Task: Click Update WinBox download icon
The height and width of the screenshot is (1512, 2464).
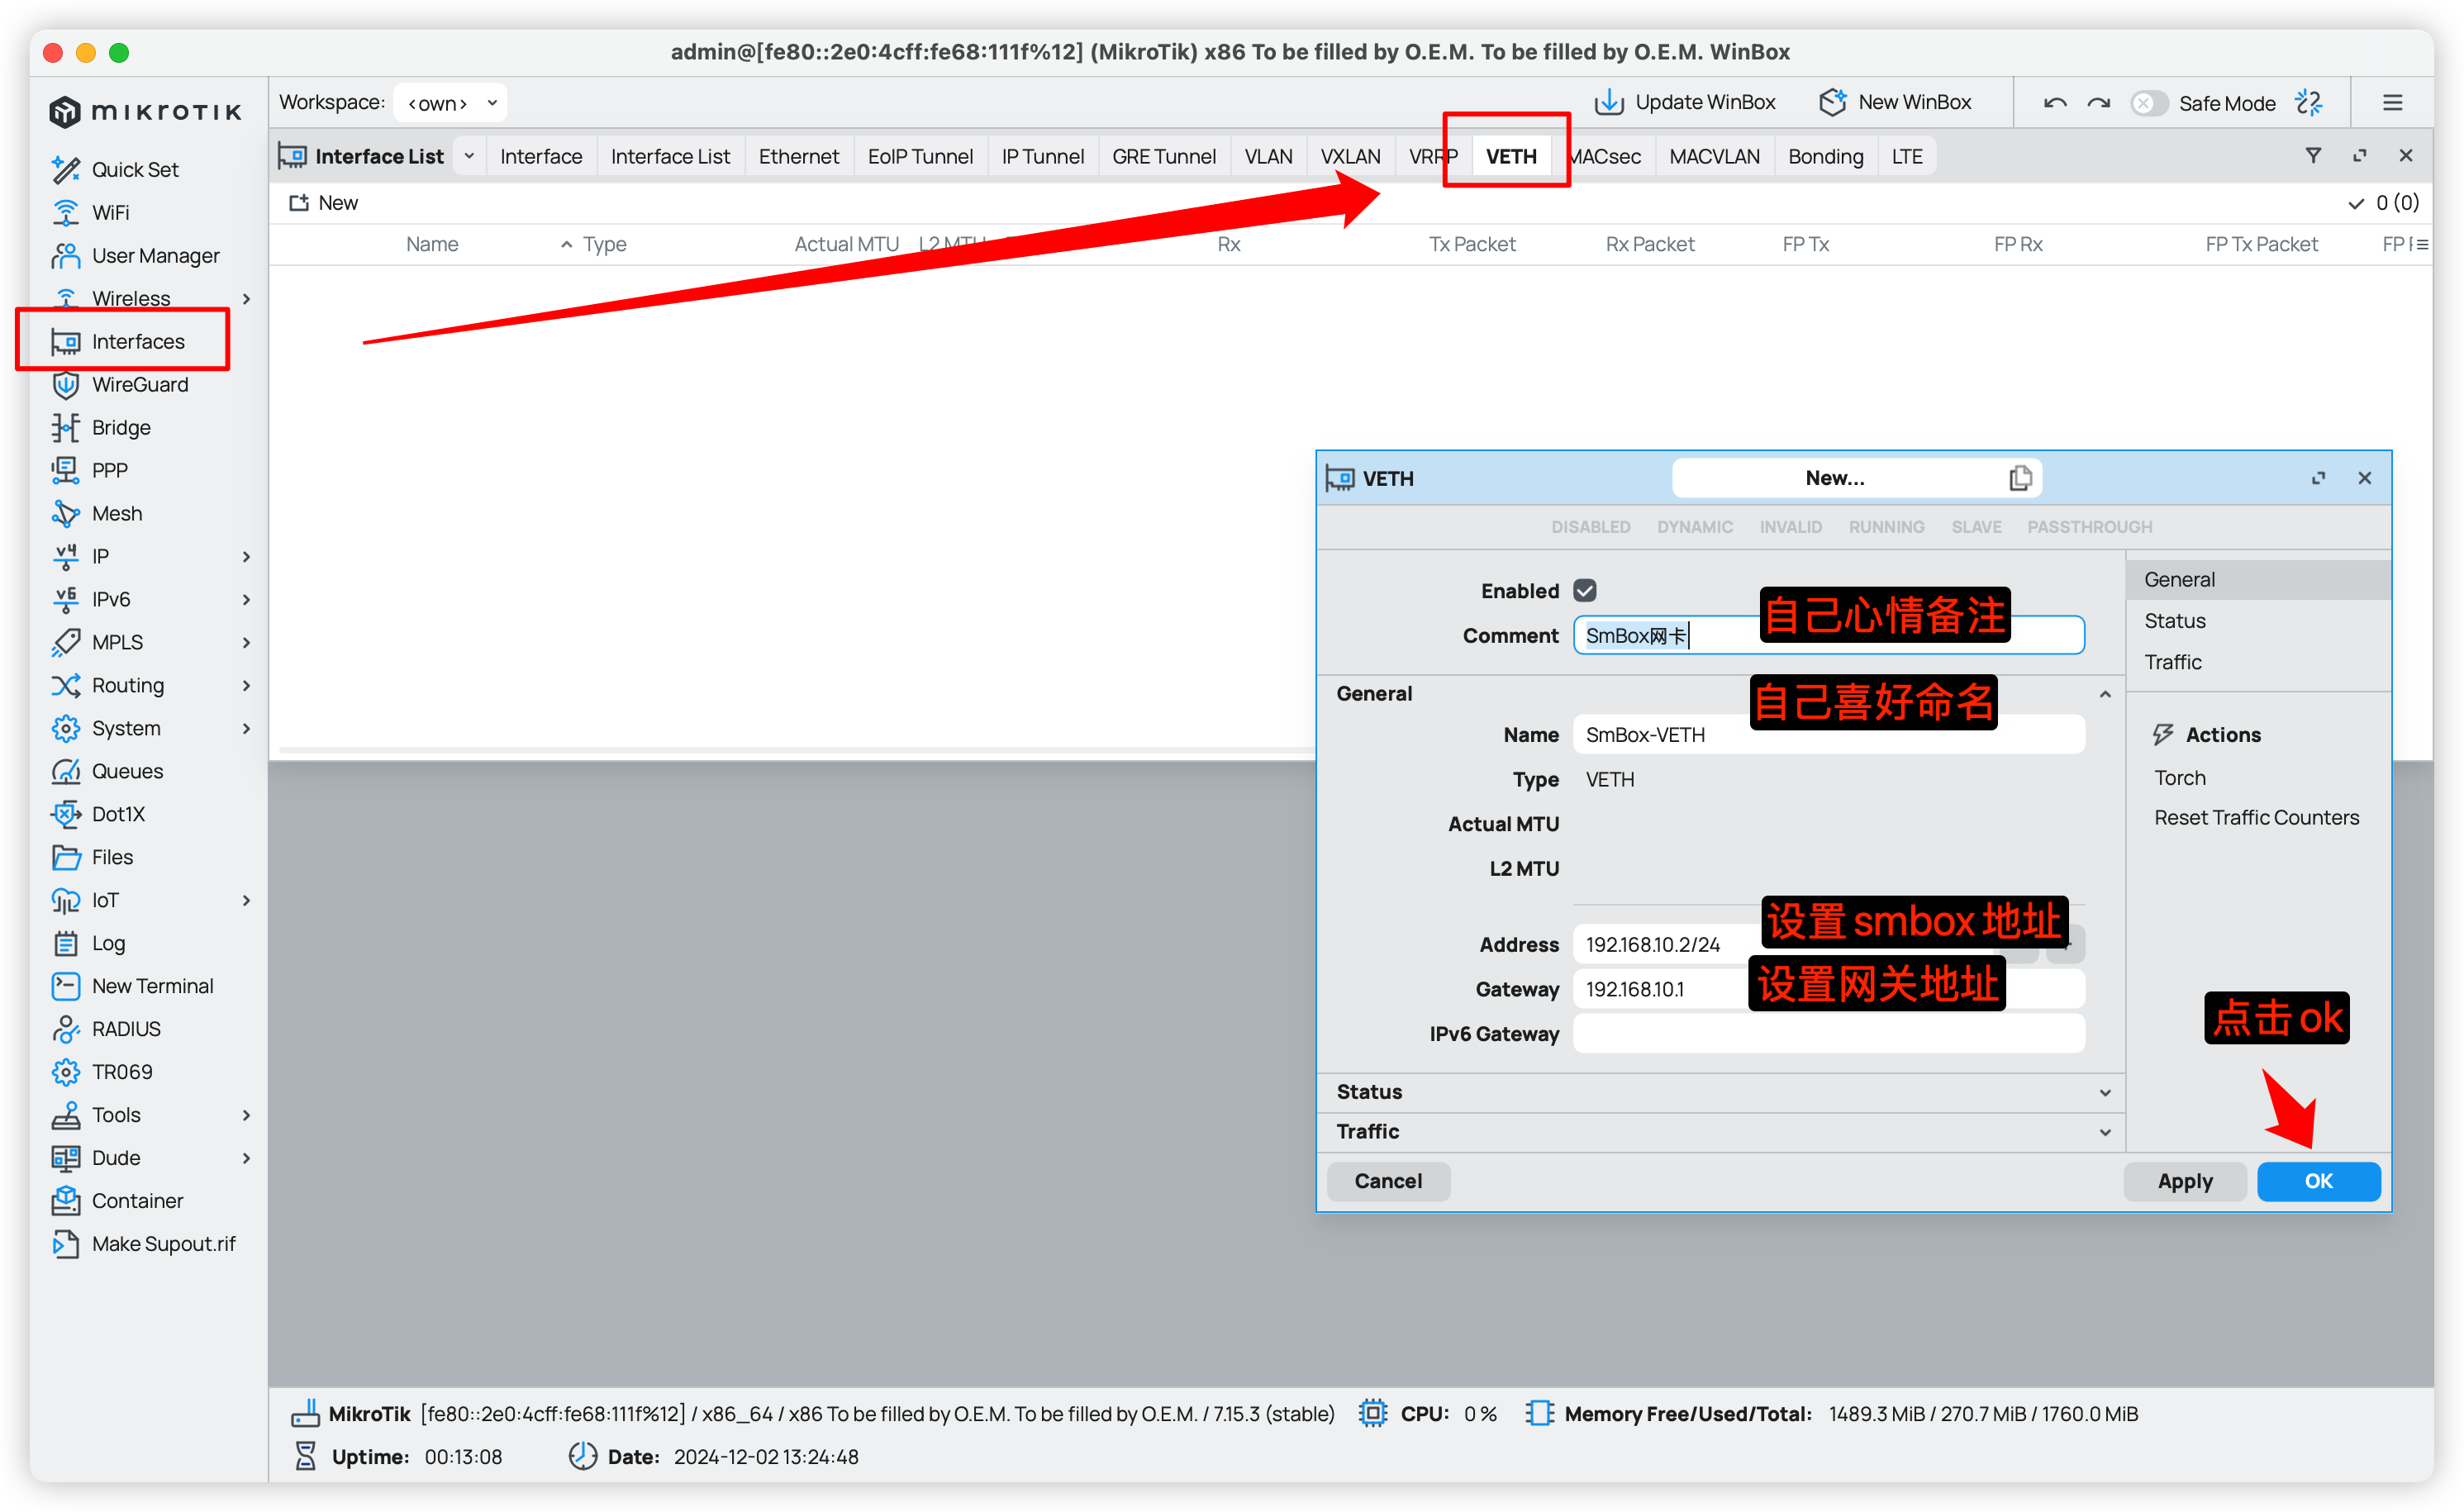Action: coord(1609,102)
